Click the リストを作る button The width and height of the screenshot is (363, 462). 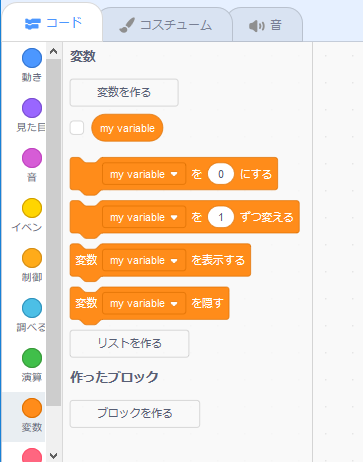click(129, 343)
